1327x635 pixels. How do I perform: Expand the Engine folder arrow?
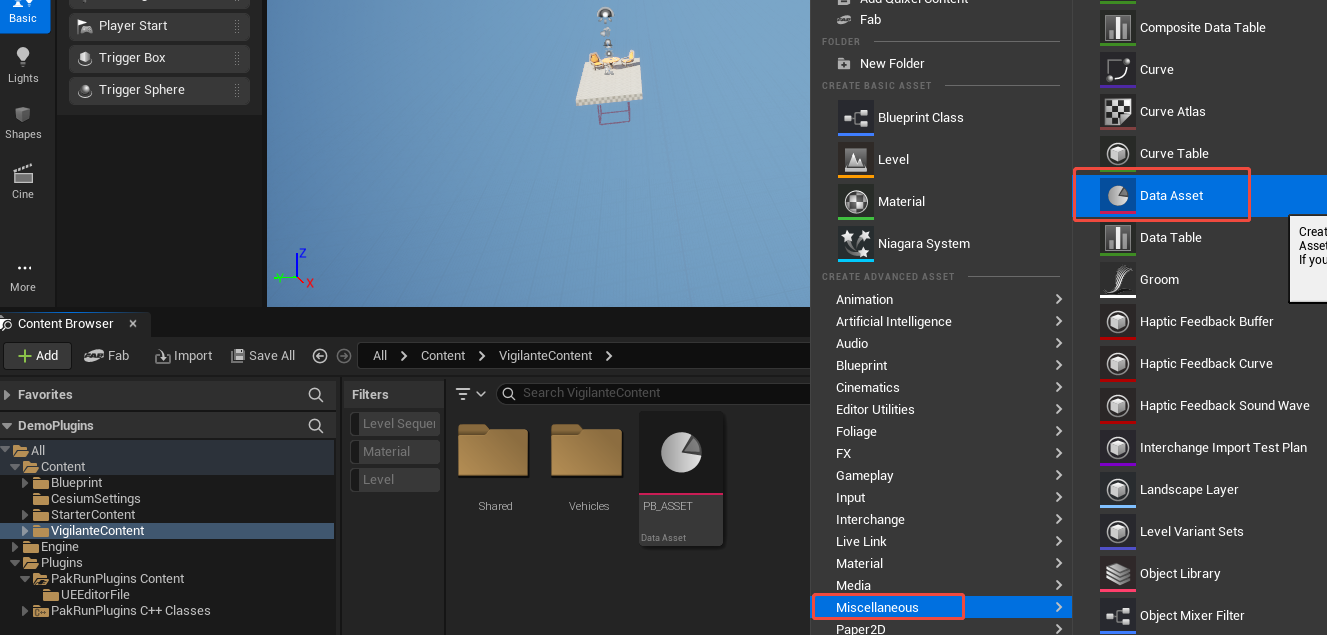tap(16, 547)
